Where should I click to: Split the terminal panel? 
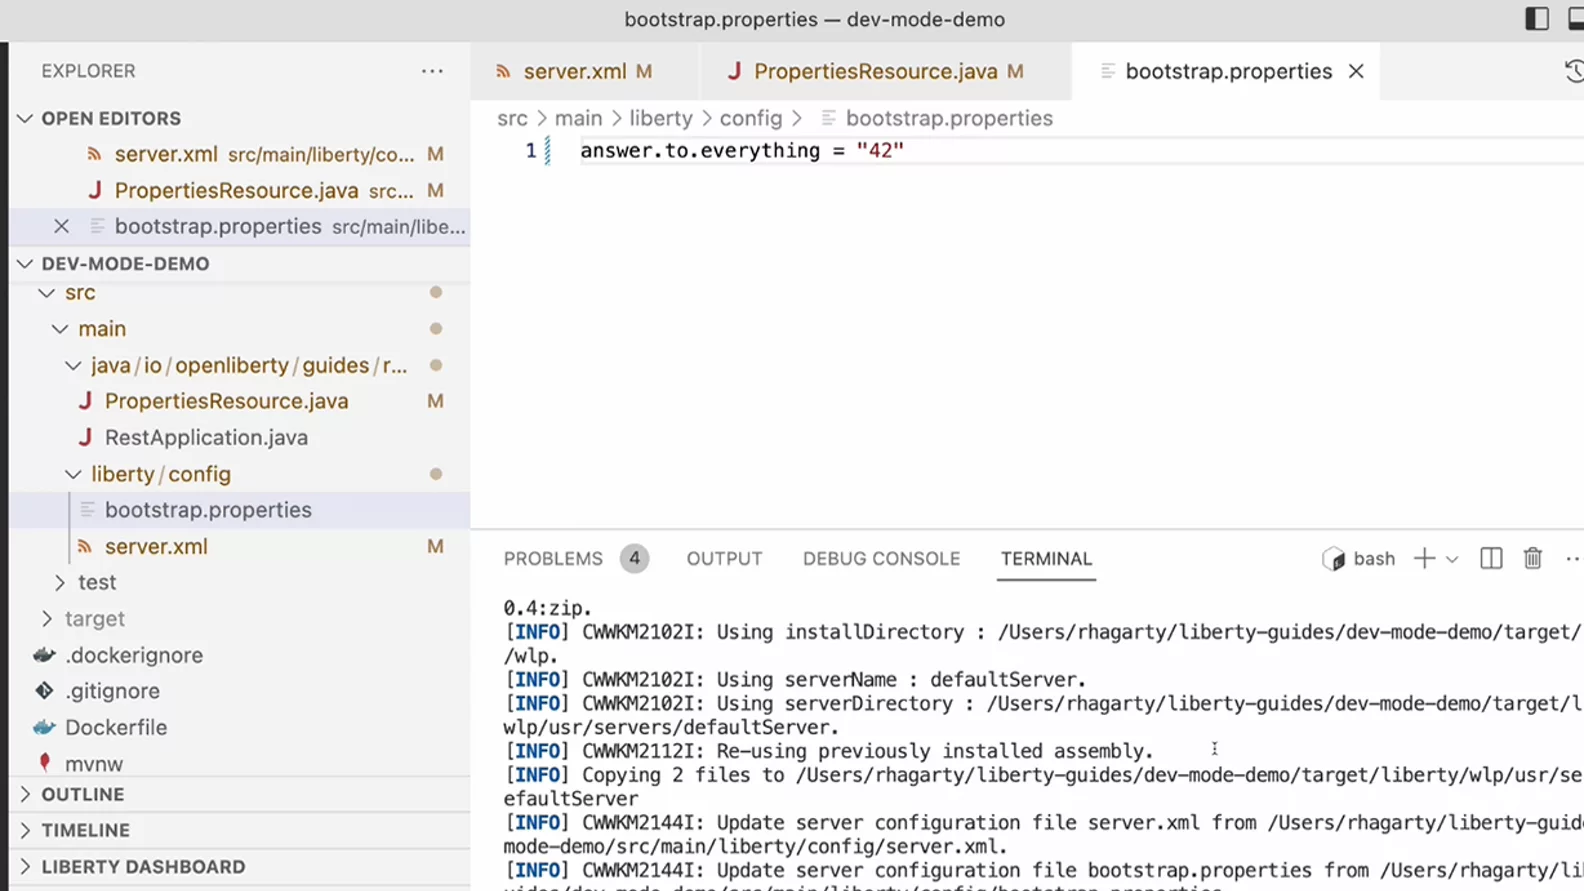(x=1491, y=559)
